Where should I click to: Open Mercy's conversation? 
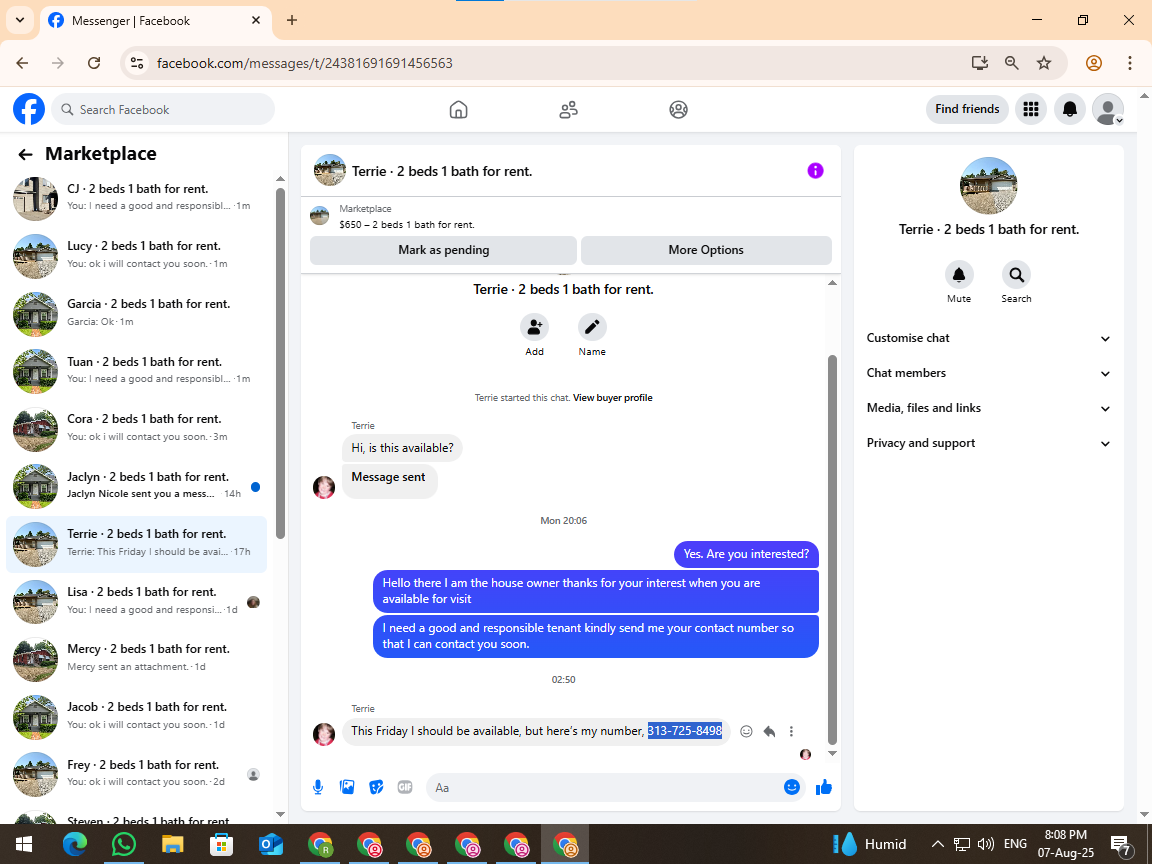click(x=137, y=658)
